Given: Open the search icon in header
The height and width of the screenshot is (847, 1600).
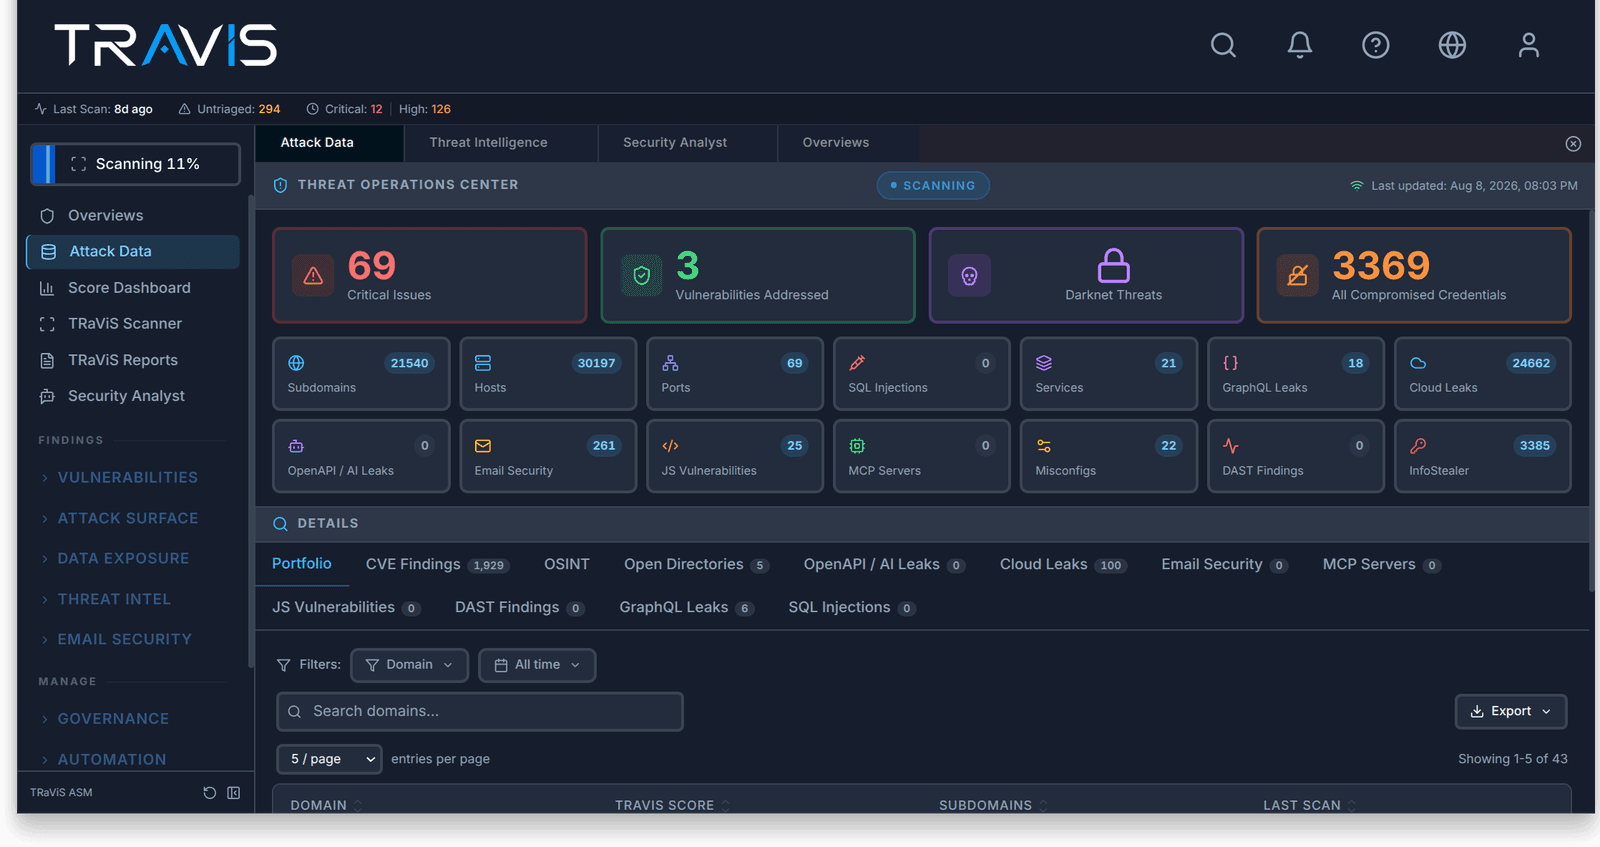Looking at the screenshot, I should tap(1223, 45).
